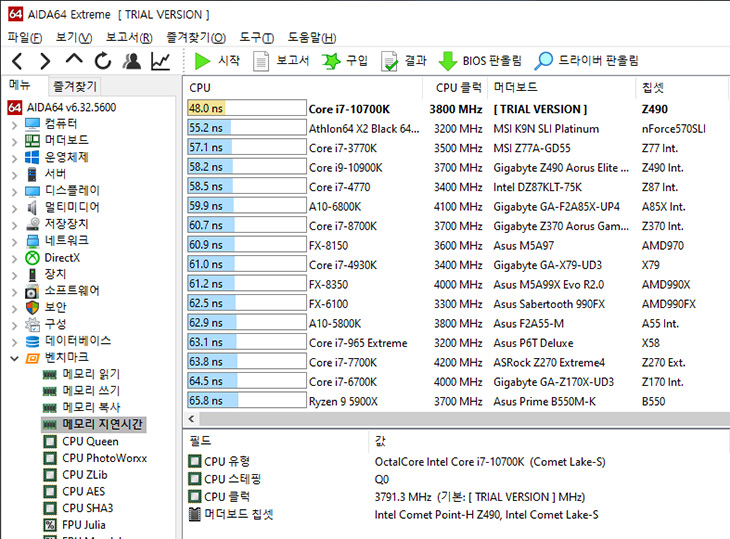Screen dimensions: 730x539
Task: Expand the 서버 tree node
Action: pyautogui.click(x=14, y=175)
